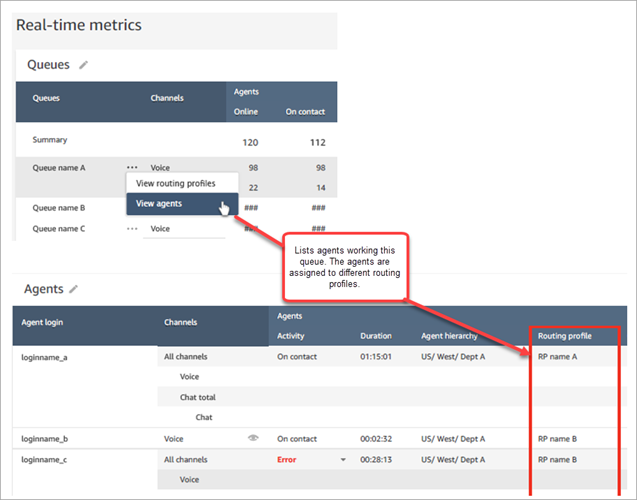Click the Summary row in Queues table
This screenshot has height=500, width=637.
point(50,140)
